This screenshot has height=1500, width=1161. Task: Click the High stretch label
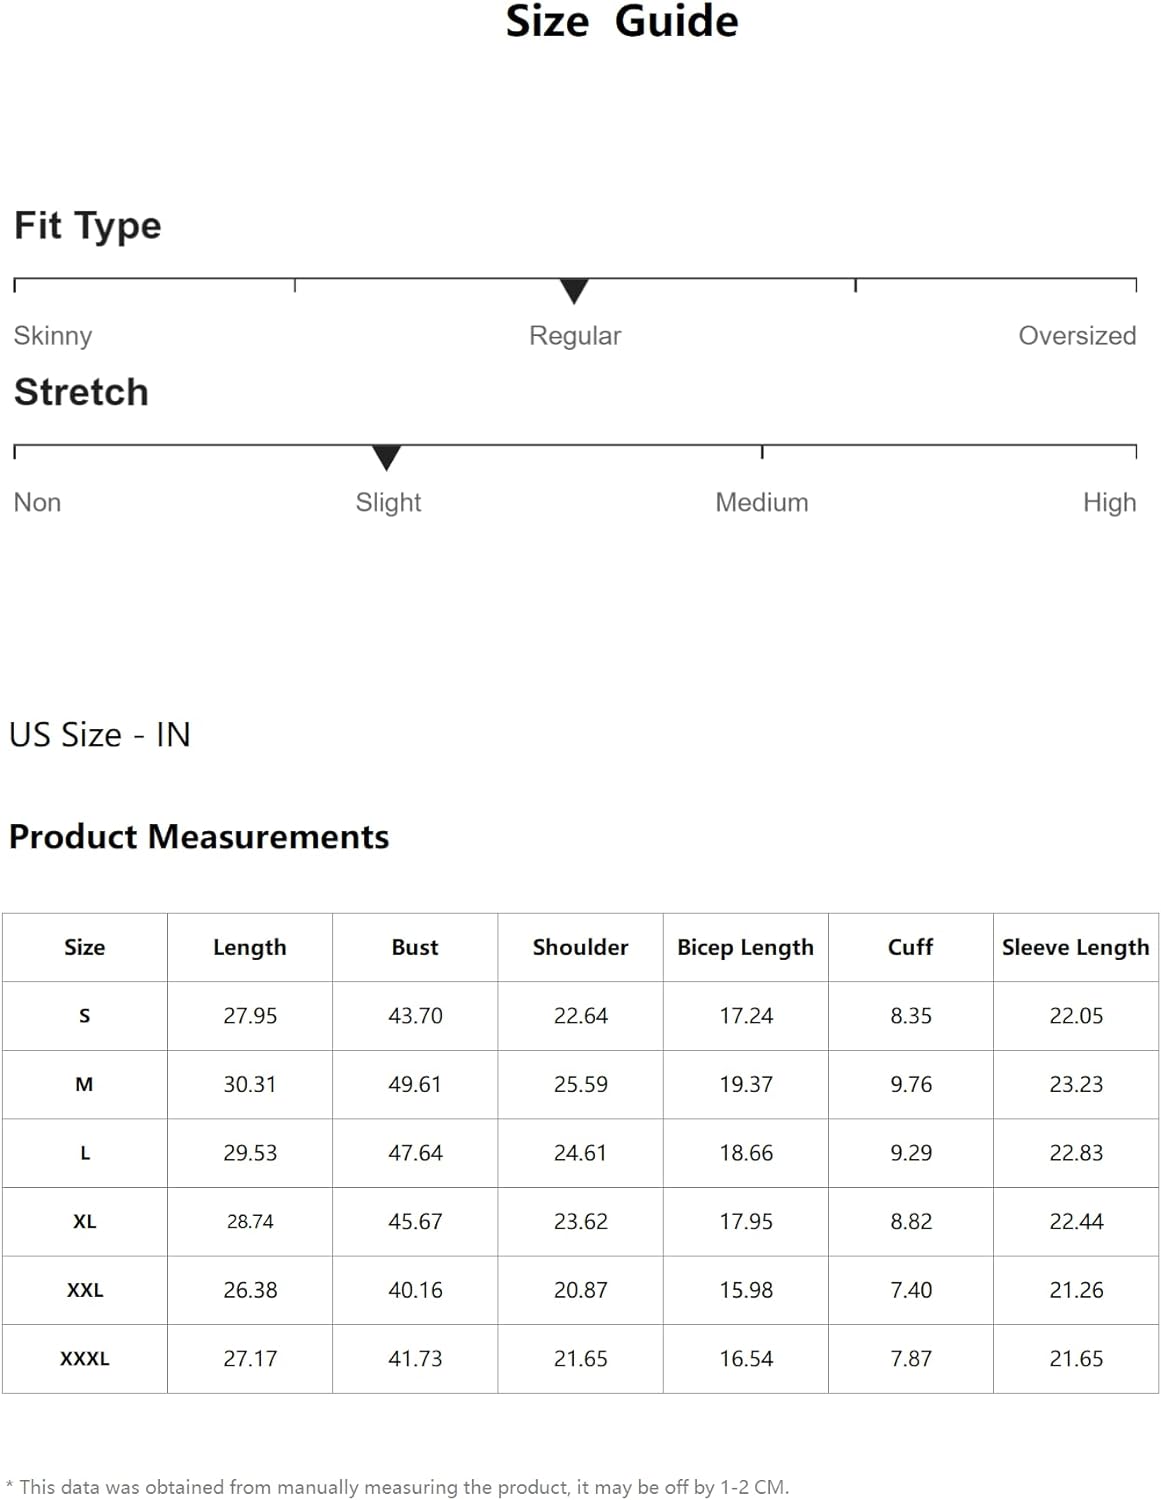(1110, 503)
